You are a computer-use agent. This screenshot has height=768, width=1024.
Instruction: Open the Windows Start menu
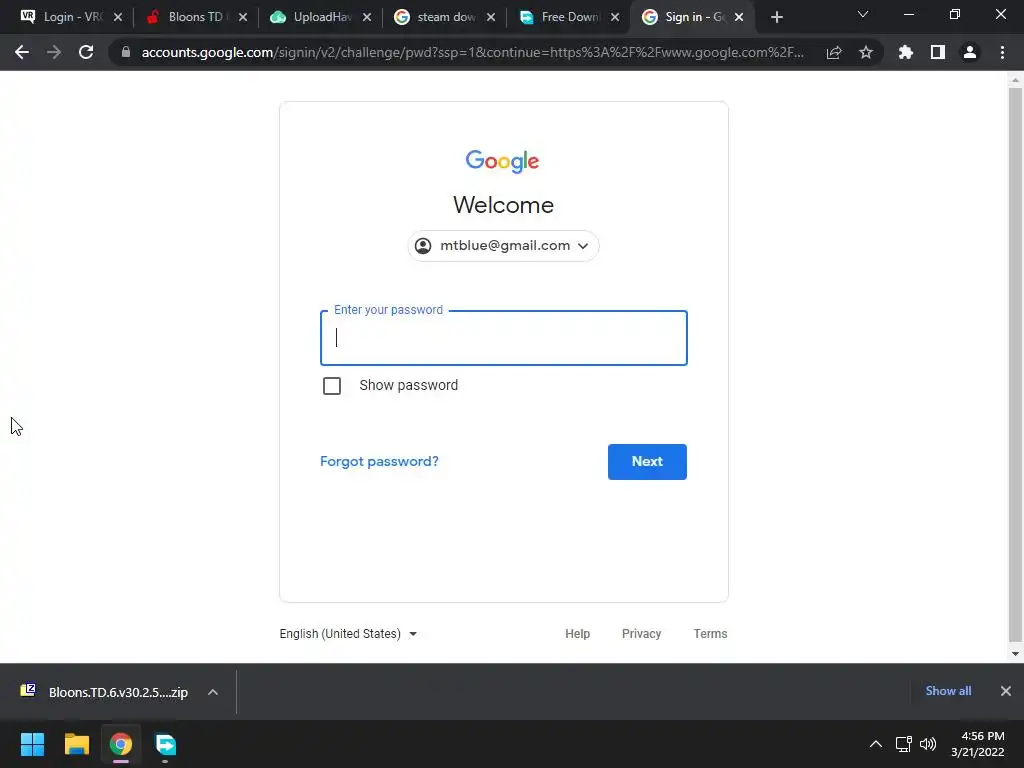pos(32,744)
